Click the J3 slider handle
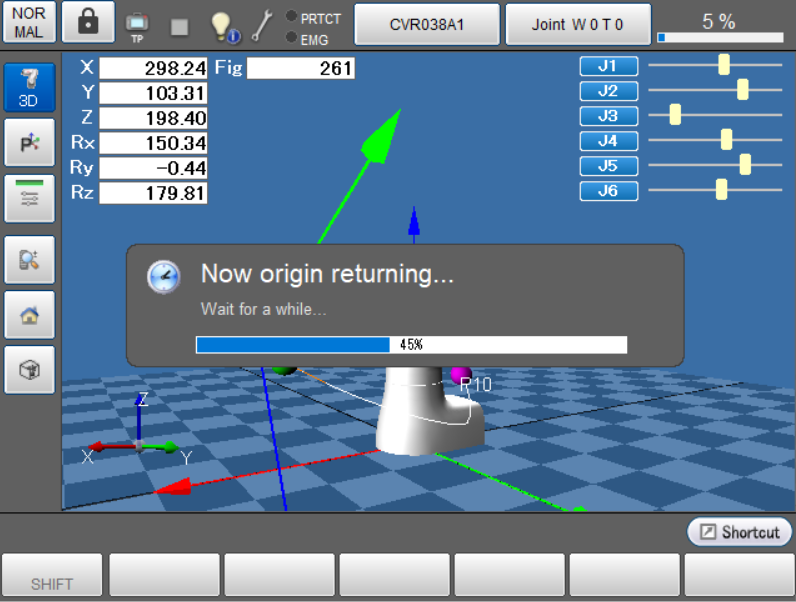 coord(675,115)
